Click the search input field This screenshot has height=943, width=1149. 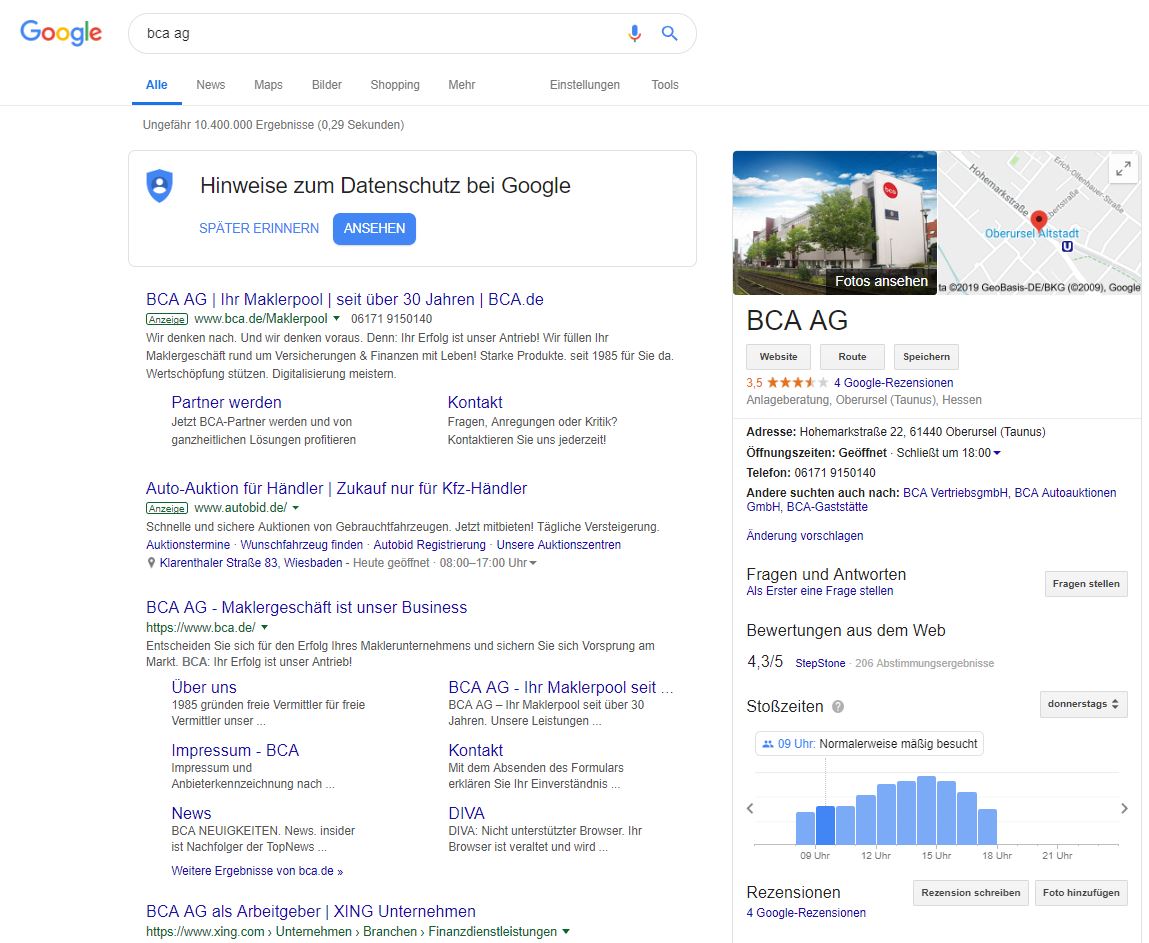pos(381,33)
